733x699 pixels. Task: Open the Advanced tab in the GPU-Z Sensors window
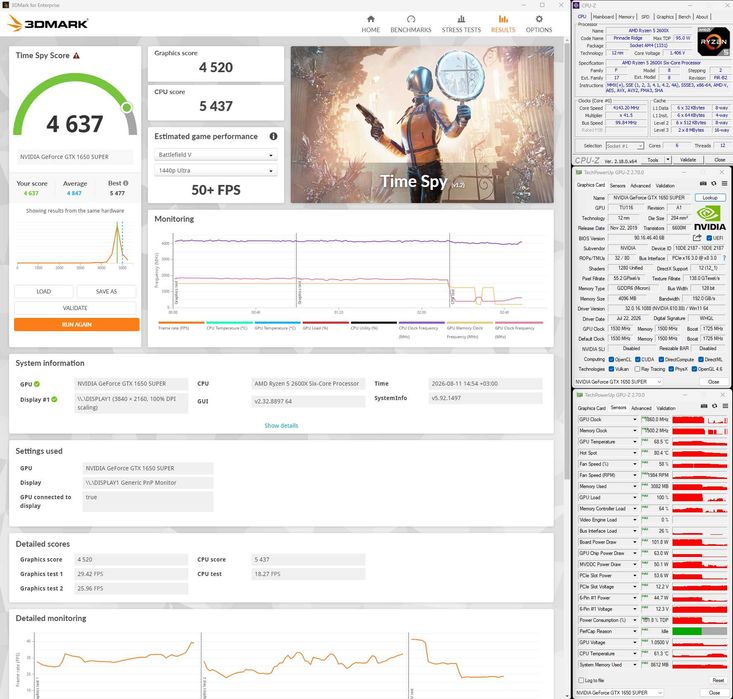click(641, 408)
